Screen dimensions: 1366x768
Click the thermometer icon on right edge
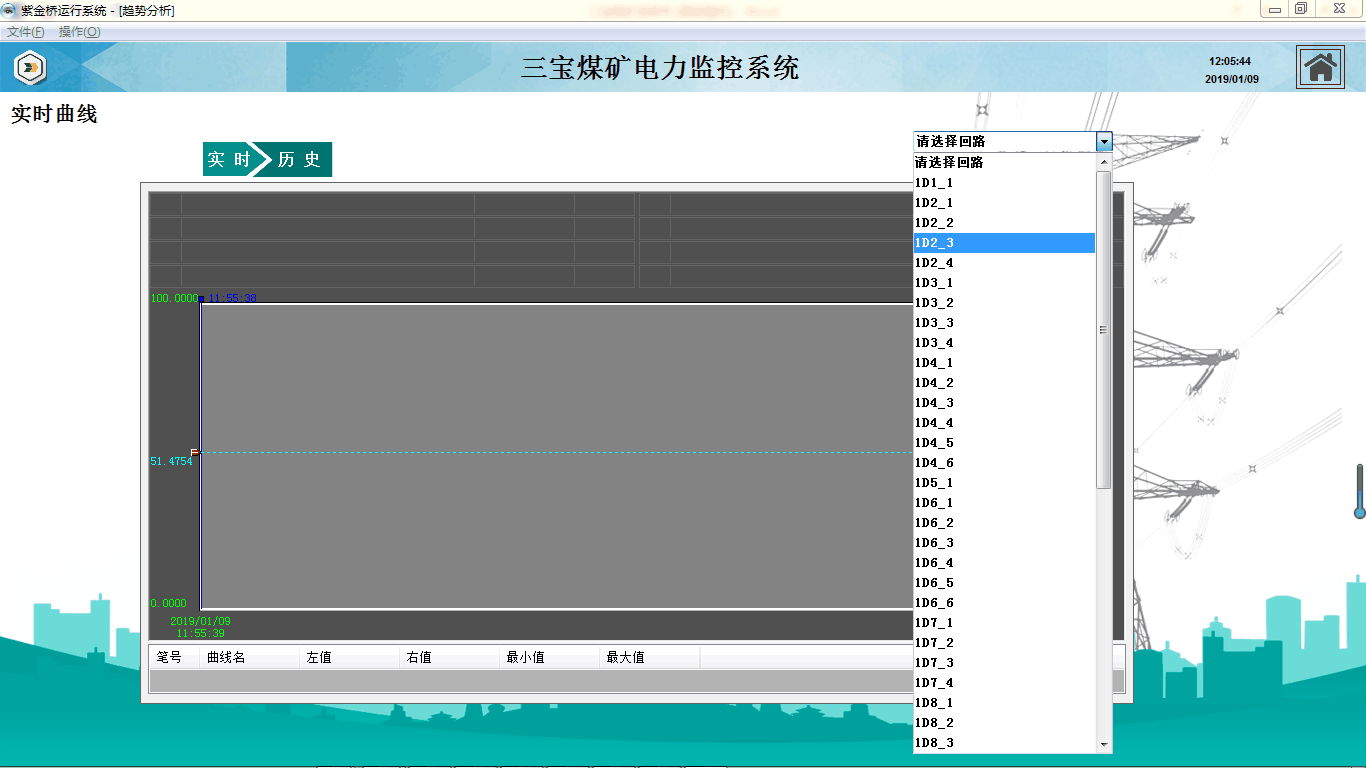[1359, 491]
